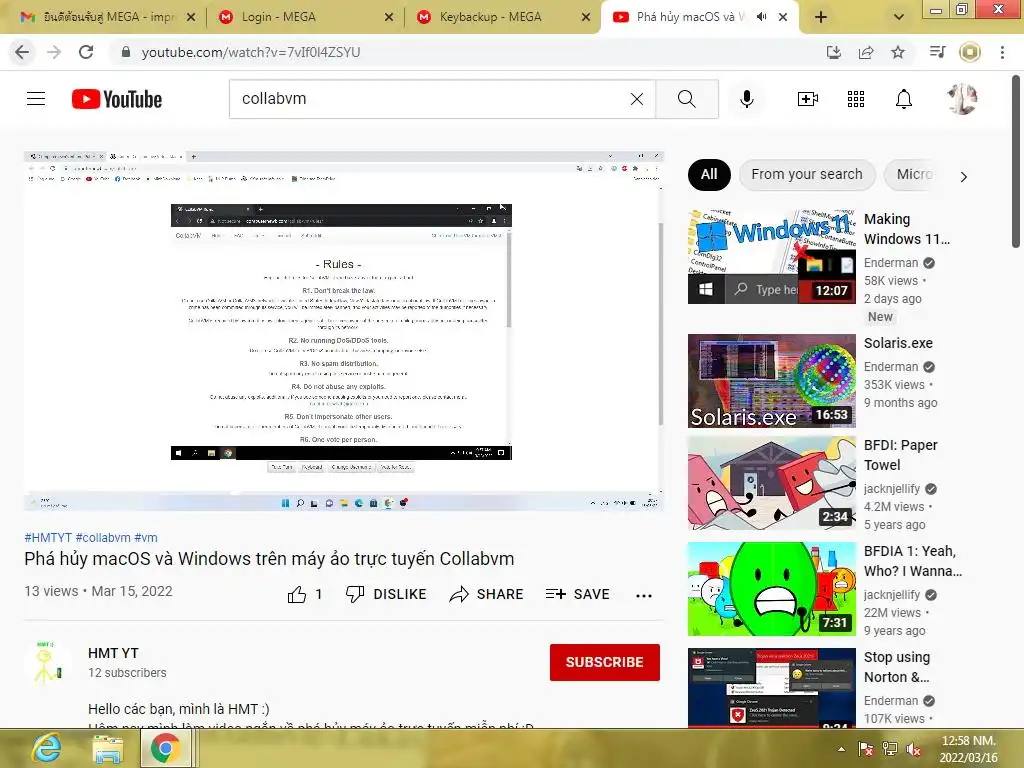Open Internet Explorer from taskbar

[46, 748]
